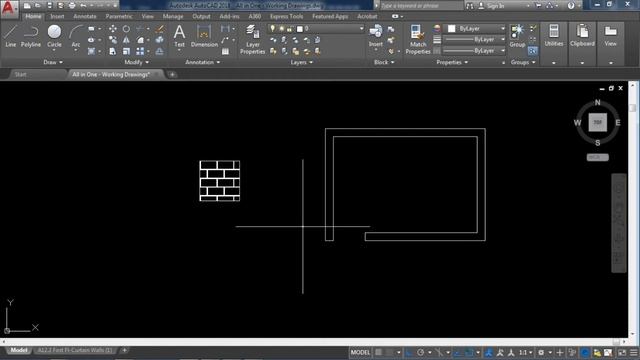
Task: Open the rectangular Array tool
Action: coord(140,51)
